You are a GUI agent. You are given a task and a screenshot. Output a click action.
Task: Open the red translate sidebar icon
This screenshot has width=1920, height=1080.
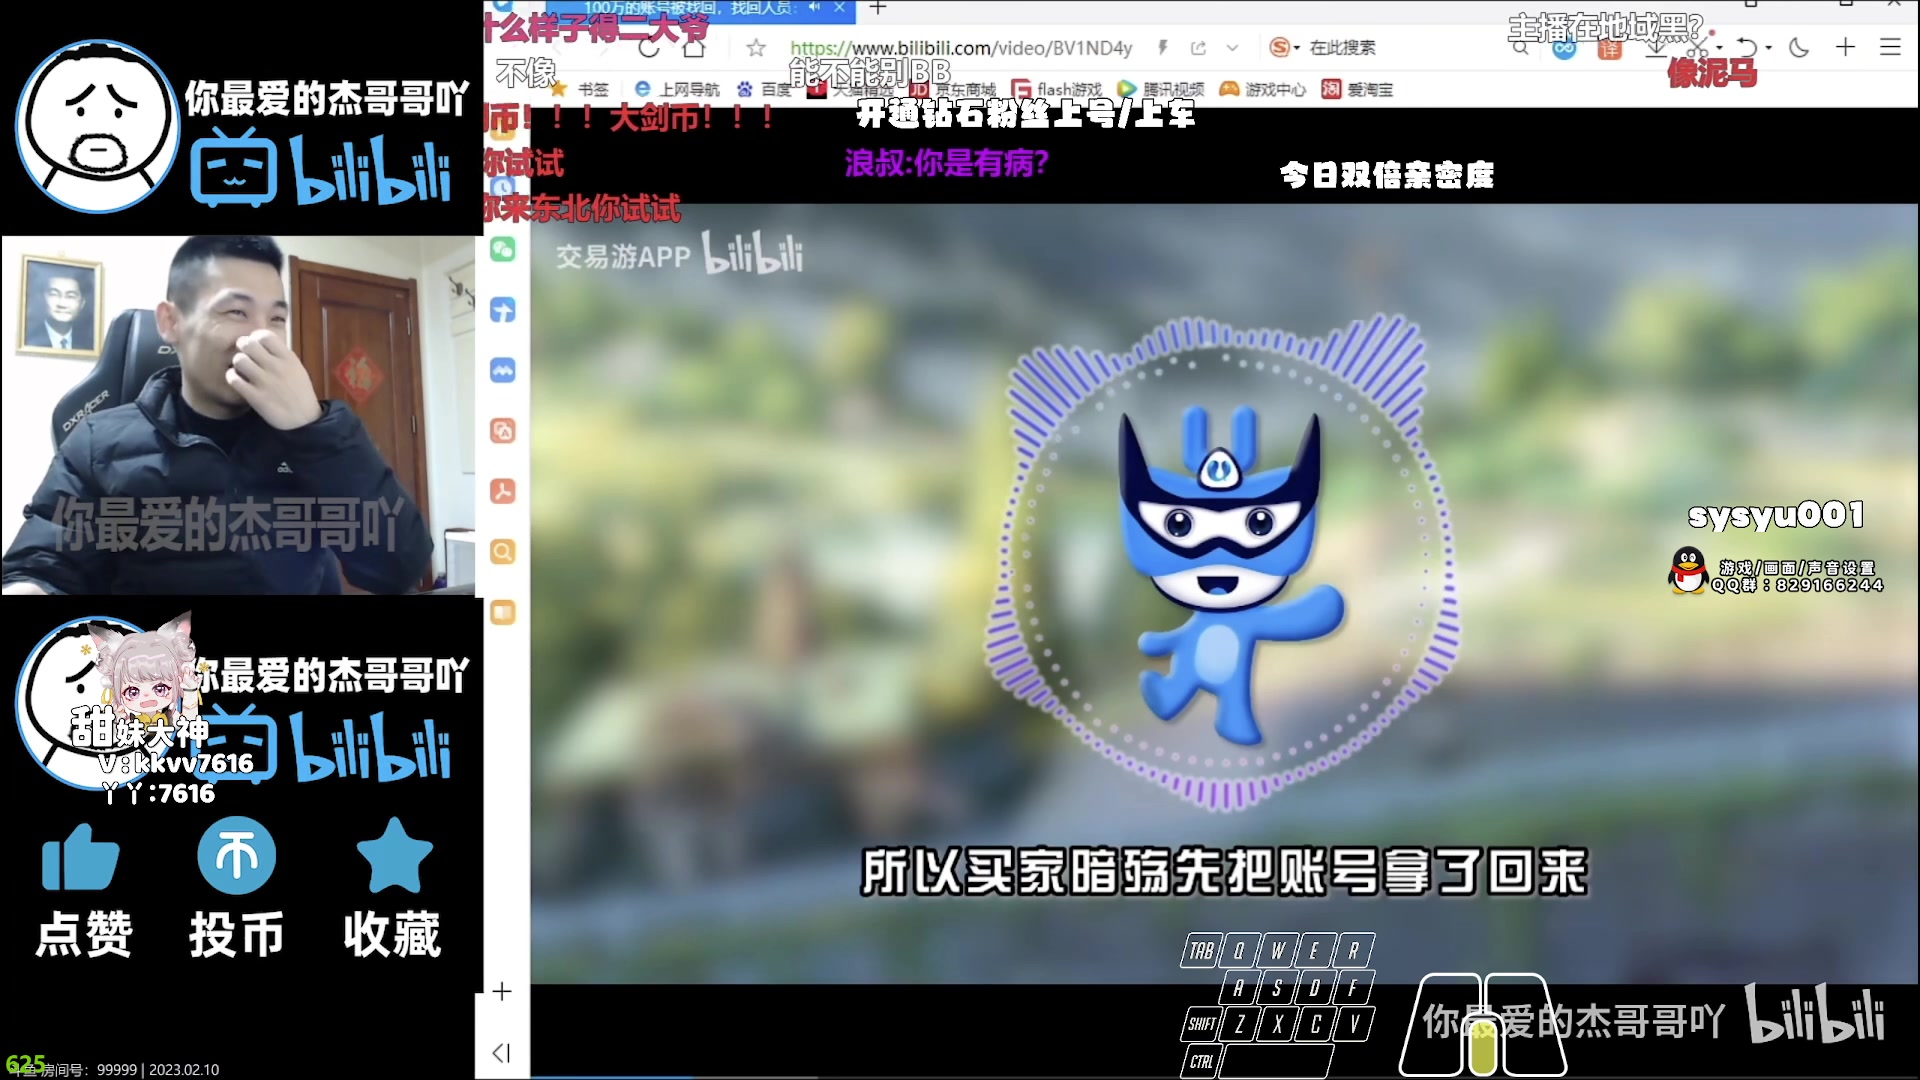point(502,431)
